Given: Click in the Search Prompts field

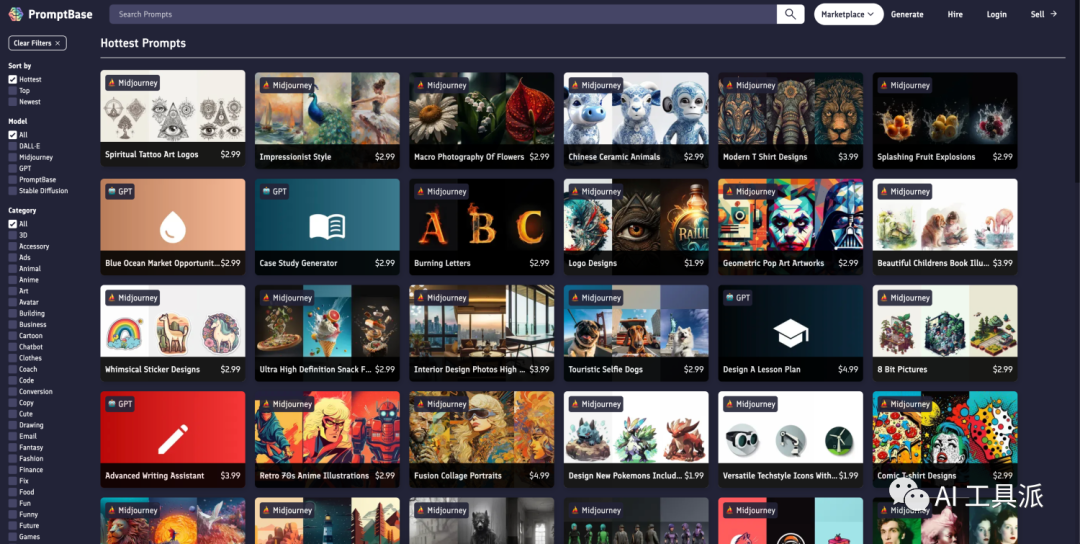Looking at the screenshot, I should coord(443,14).
